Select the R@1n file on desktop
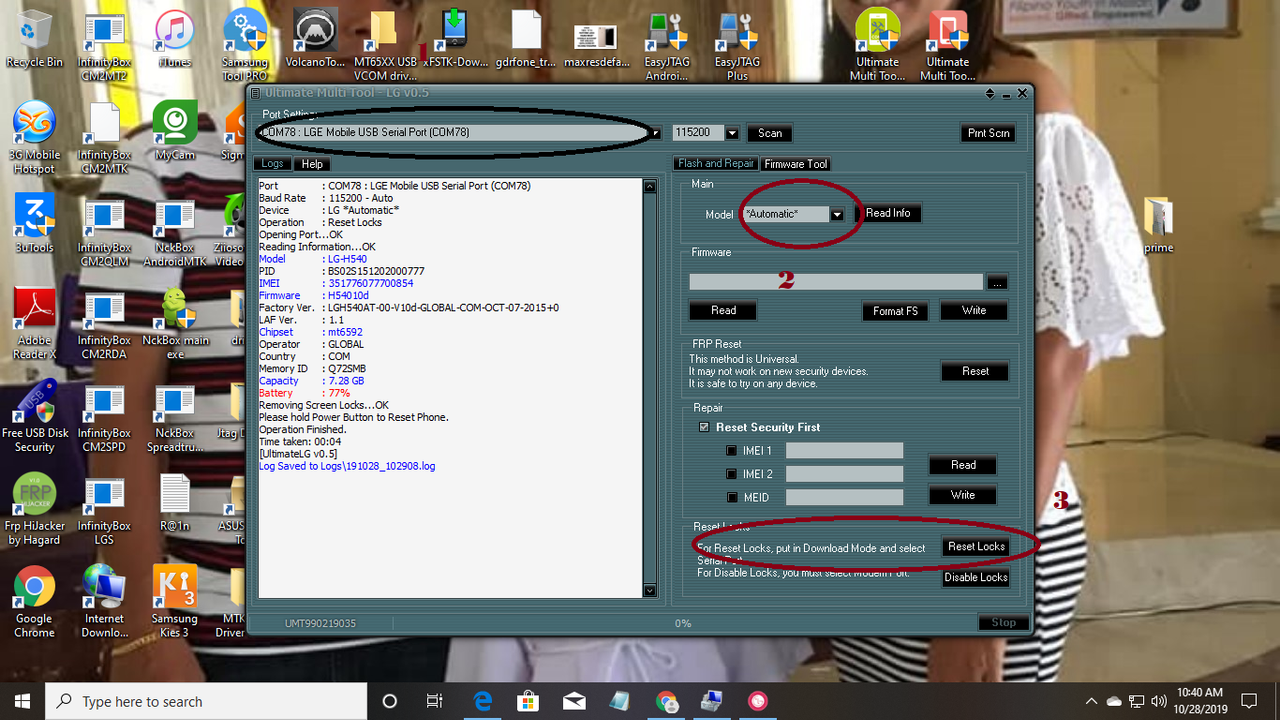The width and height of the screenshot is (1280, 720). tap(175, 503)
